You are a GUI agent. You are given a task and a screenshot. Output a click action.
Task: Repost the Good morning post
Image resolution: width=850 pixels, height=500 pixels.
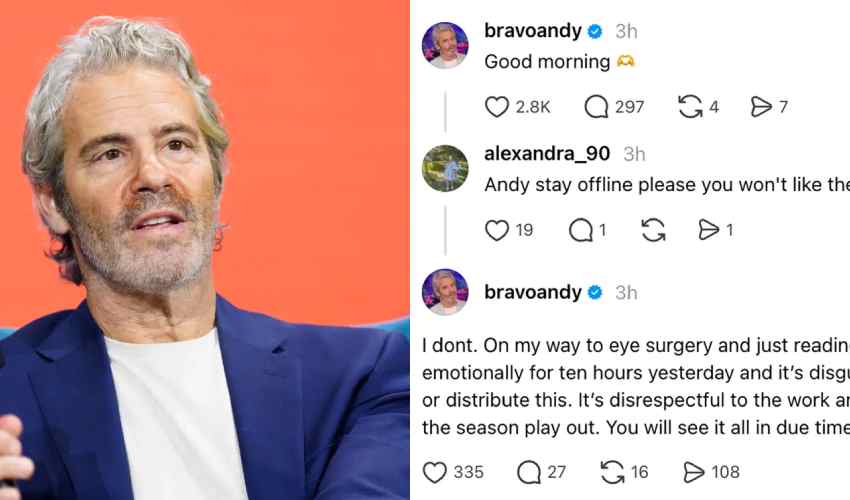coord(690,107)
